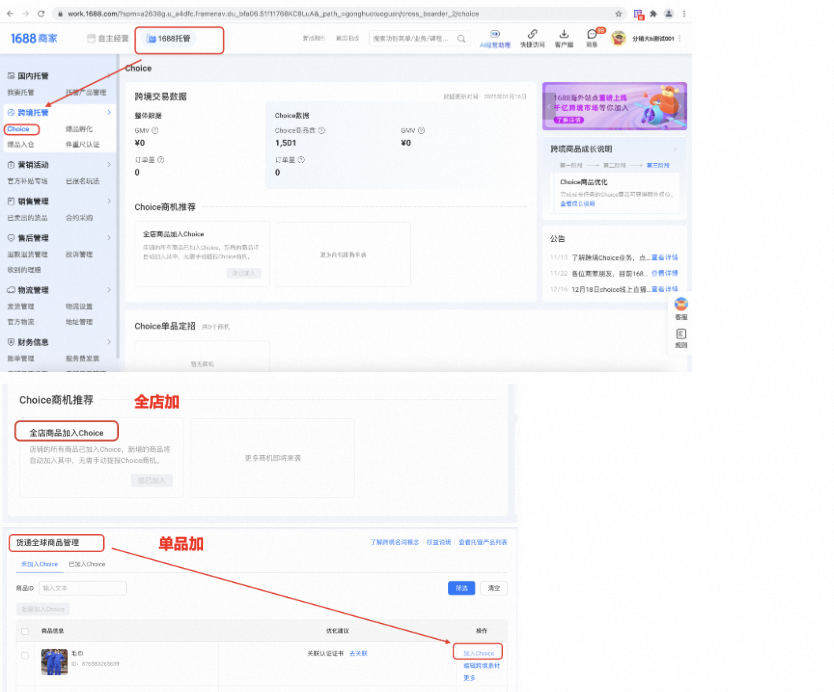
Task: Open the 客服 customer service floating icon
Action: [x=681, y=306]
